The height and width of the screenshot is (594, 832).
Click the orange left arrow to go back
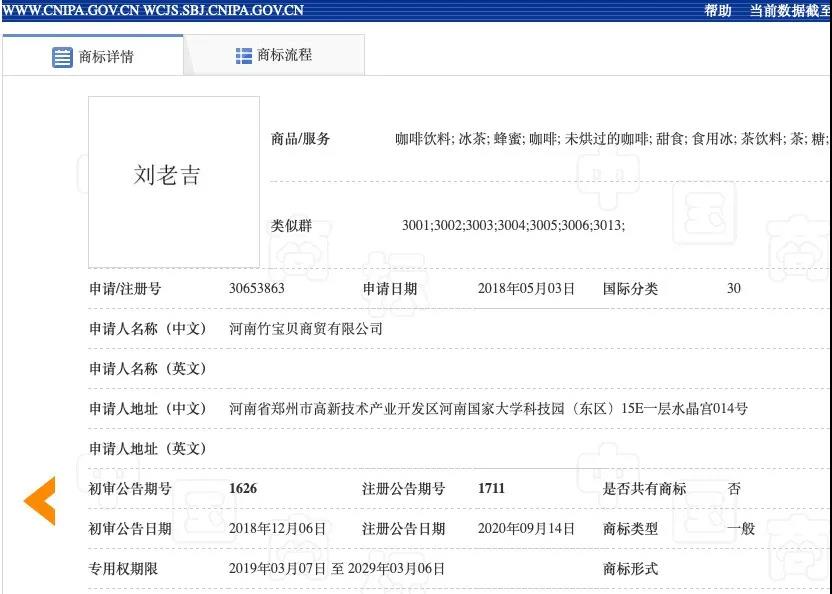(x=40, y=501)
